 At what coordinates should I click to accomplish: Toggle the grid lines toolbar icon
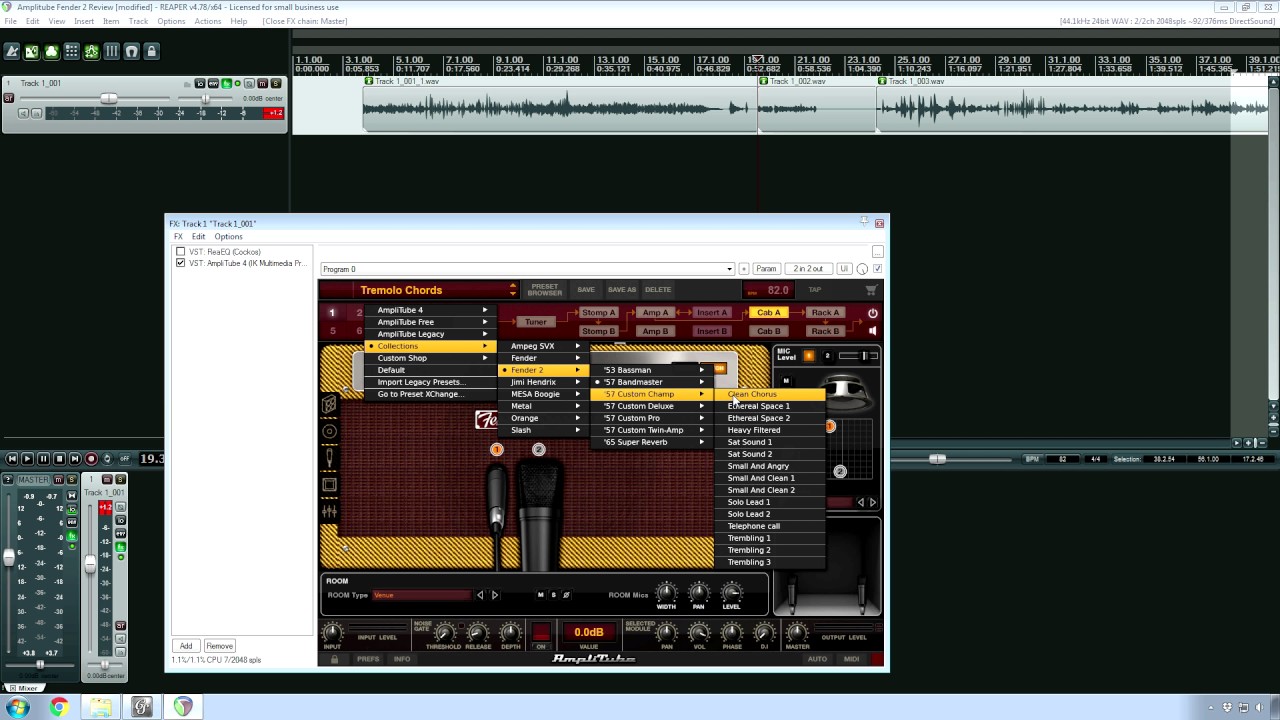112,51
